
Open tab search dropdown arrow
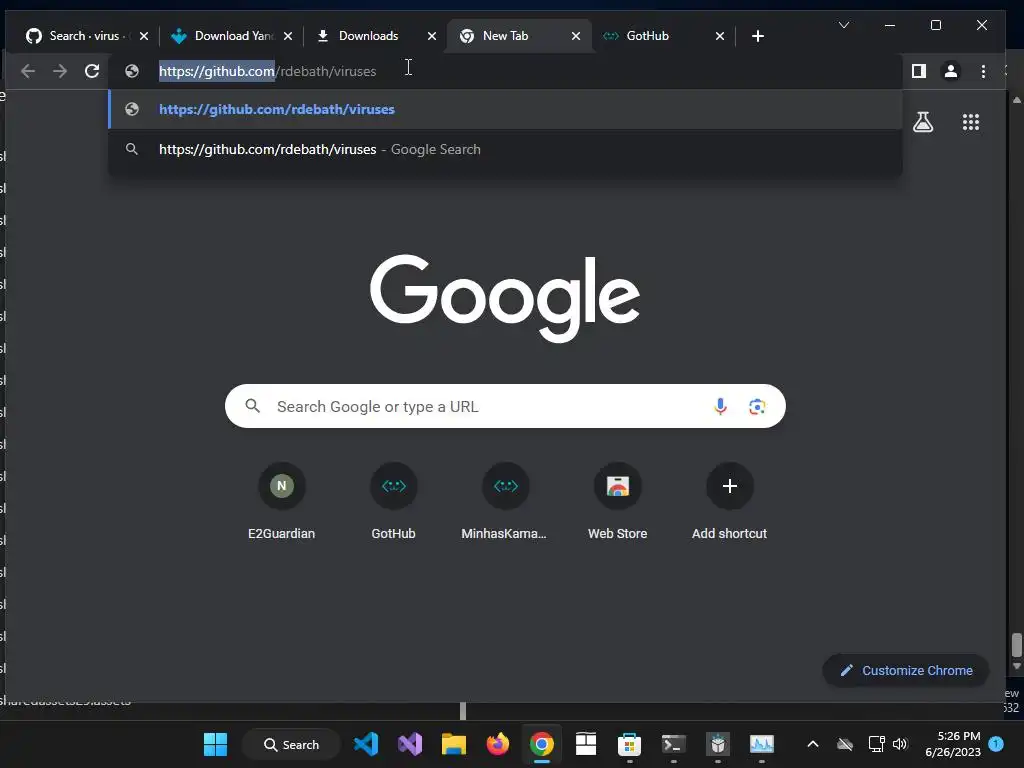pos(844,25)
